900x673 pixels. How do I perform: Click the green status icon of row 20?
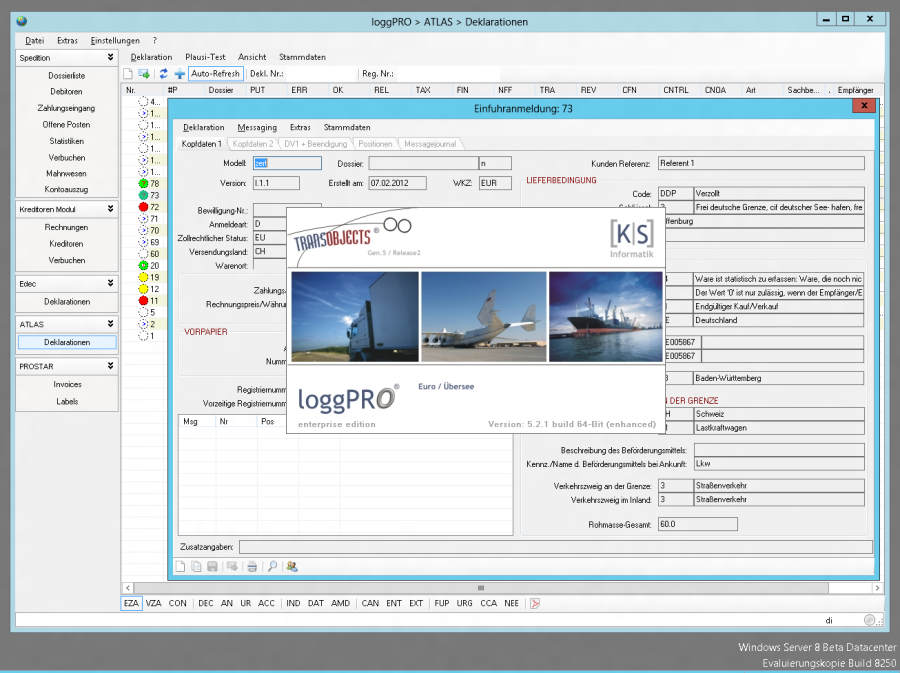click(143, 266)
